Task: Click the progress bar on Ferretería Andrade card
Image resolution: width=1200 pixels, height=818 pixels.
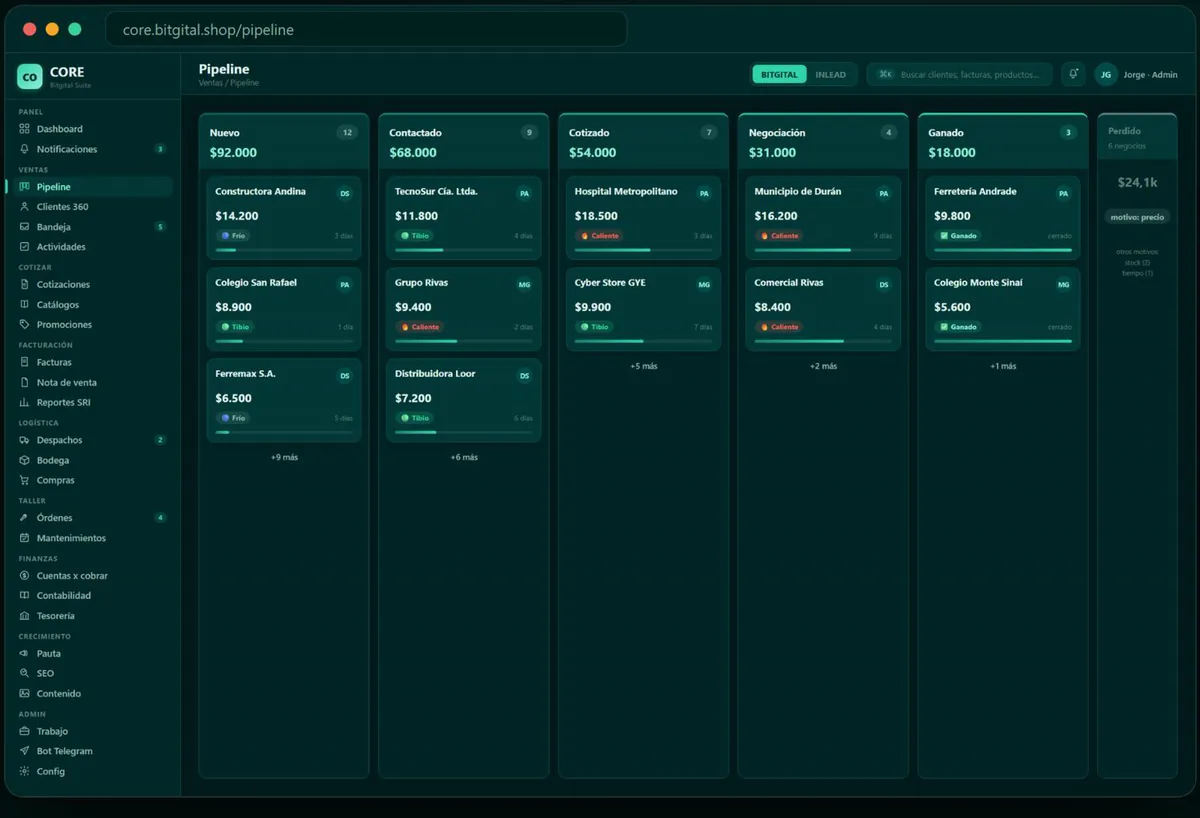Action: [x=1003, y=250]
